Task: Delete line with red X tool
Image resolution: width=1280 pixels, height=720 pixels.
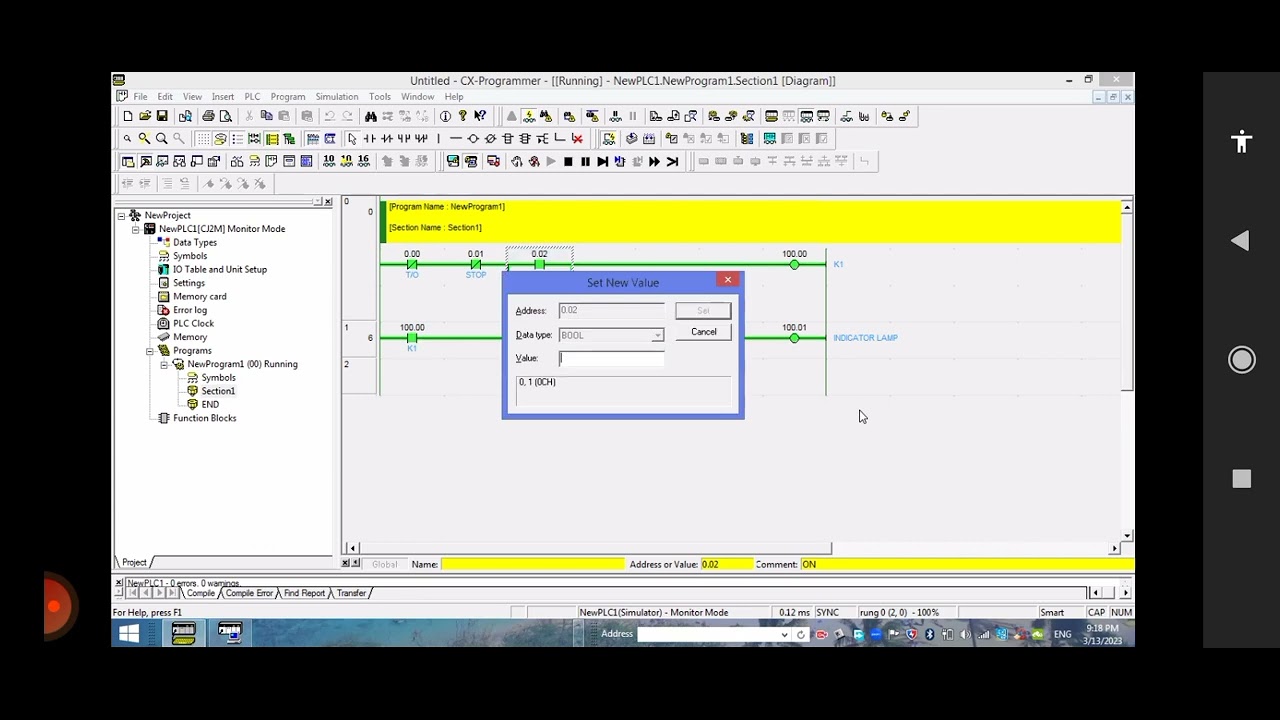Action: tap(577, 138)
